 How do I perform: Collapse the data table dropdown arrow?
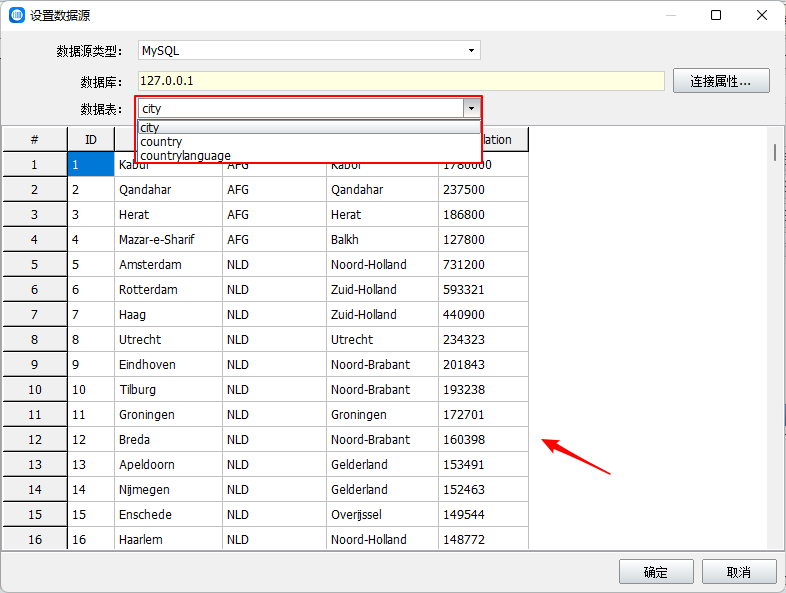coord(471,108)
